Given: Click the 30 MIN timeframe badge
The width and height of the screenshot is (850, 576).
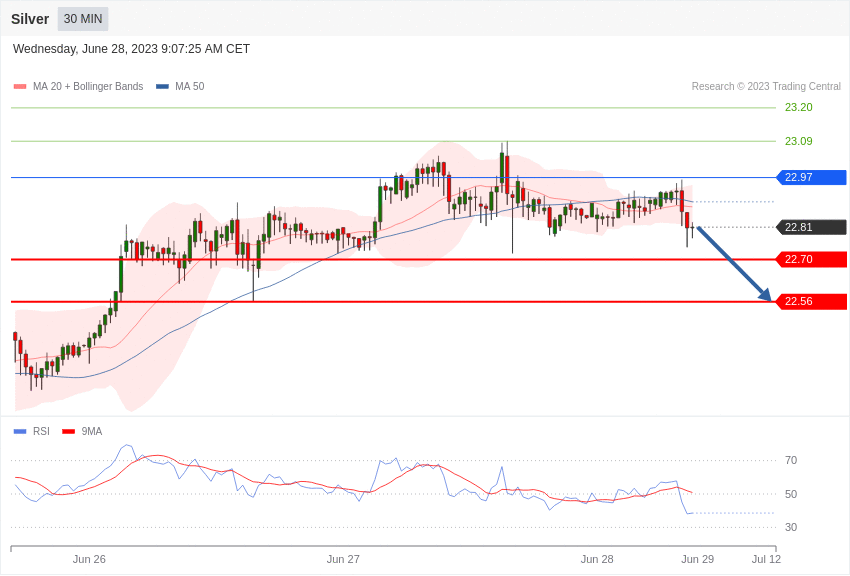Looking at the screenshot, I should click(x=83, y=19).
